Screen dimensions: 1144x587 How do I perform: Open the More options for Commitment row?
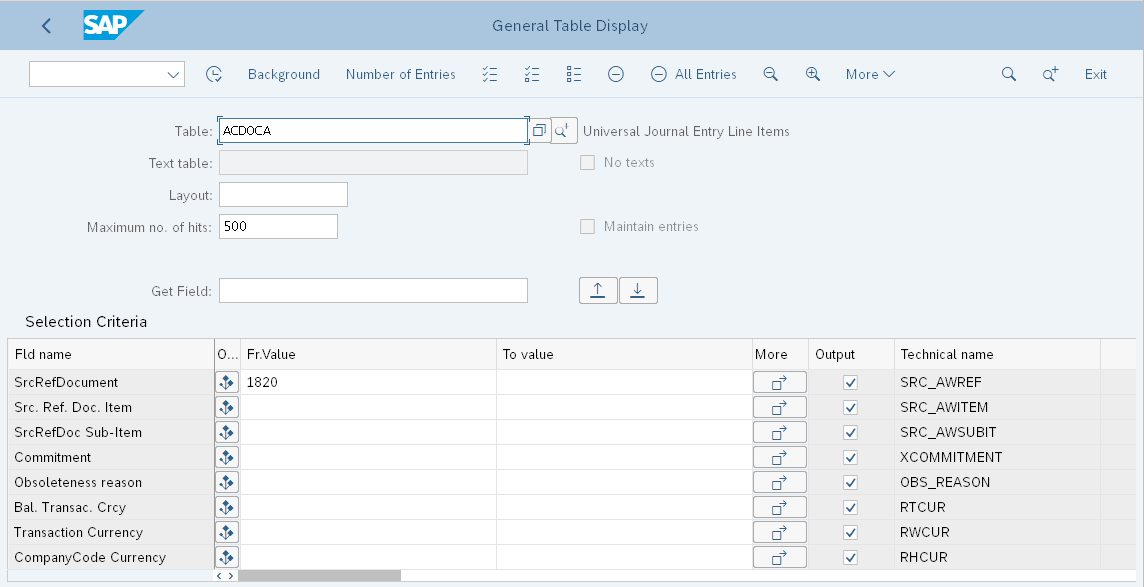pyautogui.click(x=779, y=457)
